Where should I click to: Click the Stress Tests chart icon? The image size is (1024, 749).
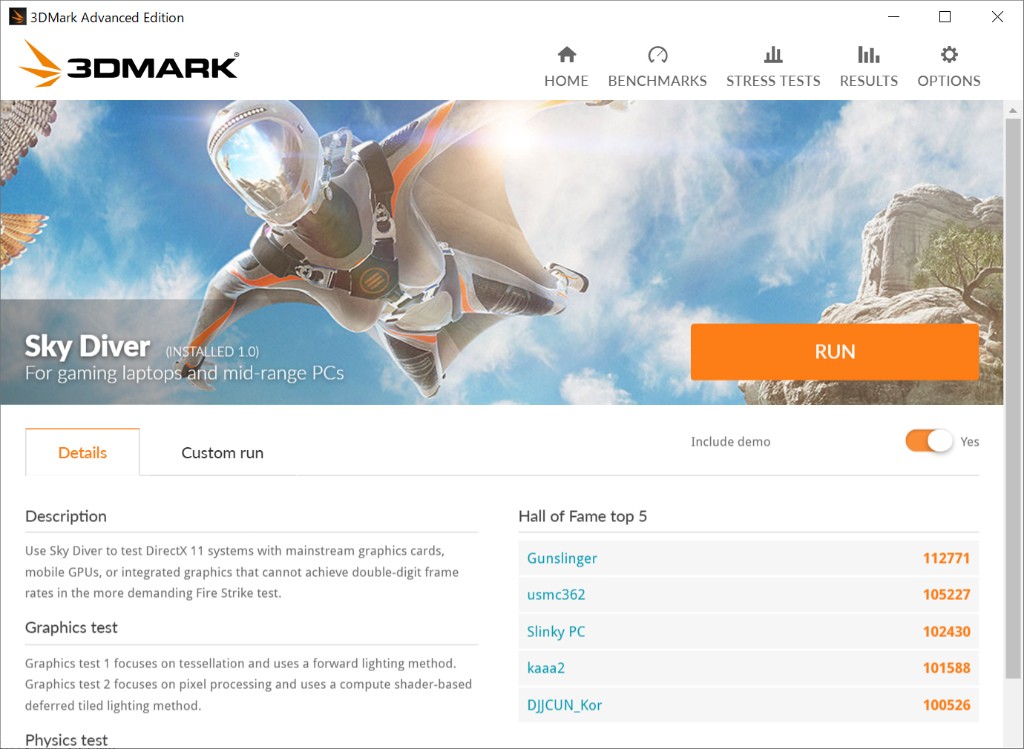pyautogui.click(x=773, y=54)
